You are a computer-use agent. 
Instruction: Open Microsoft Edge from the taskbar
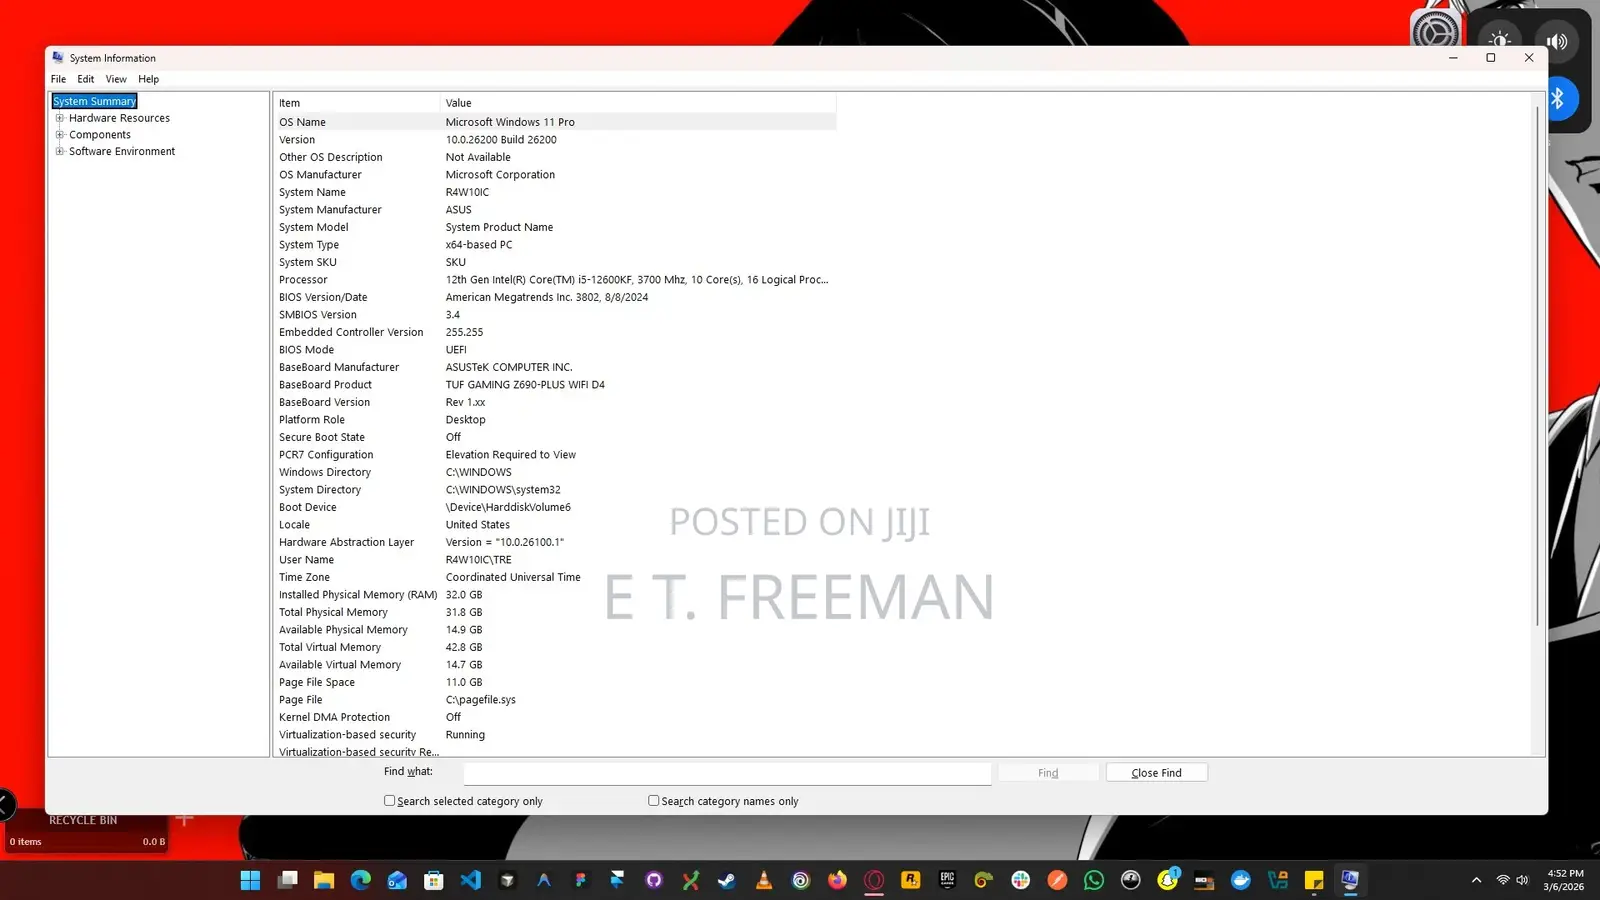[361, 880]
